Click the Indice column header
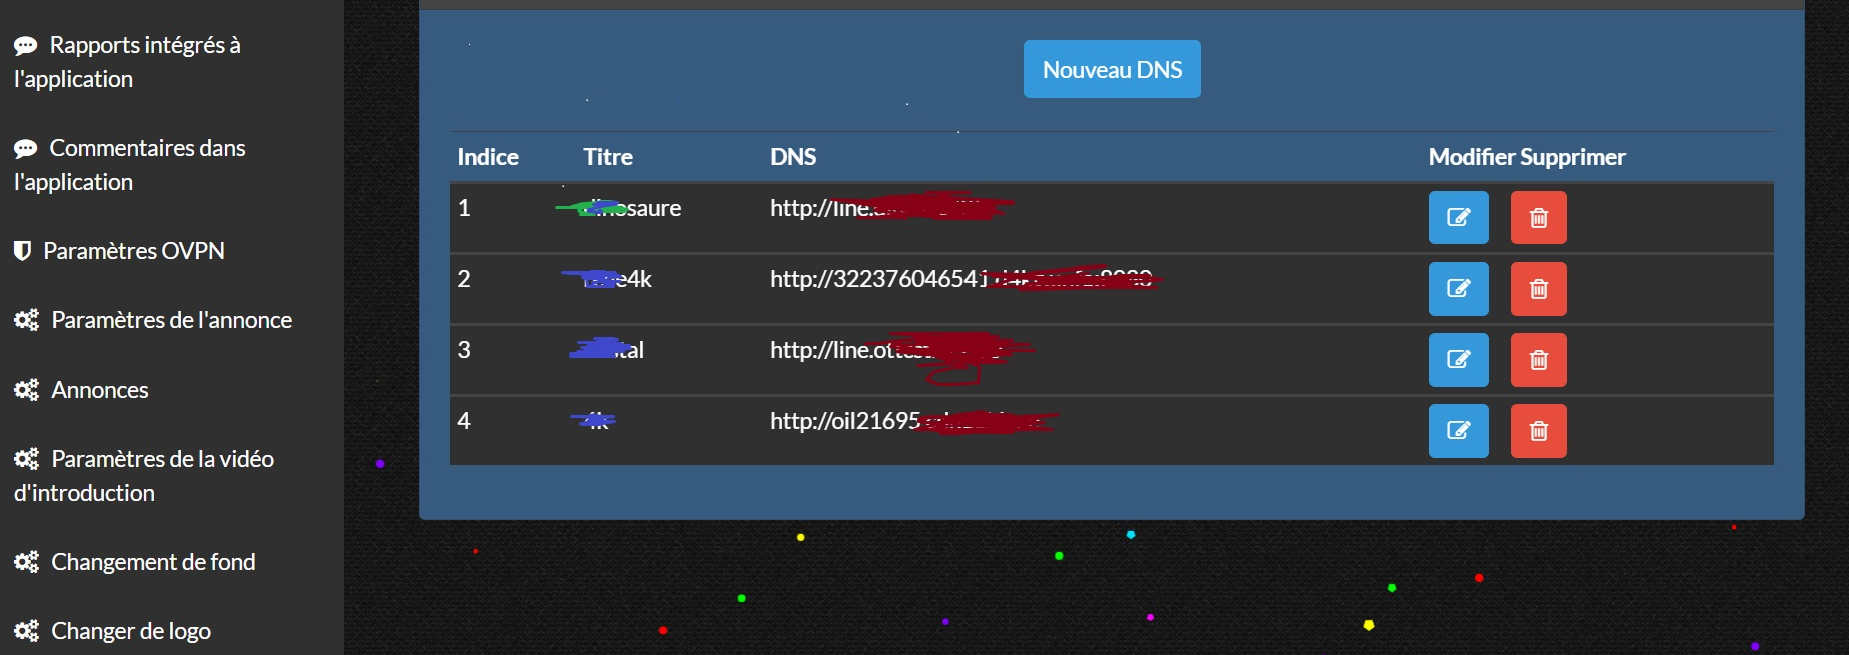 [x=488, y=157]
